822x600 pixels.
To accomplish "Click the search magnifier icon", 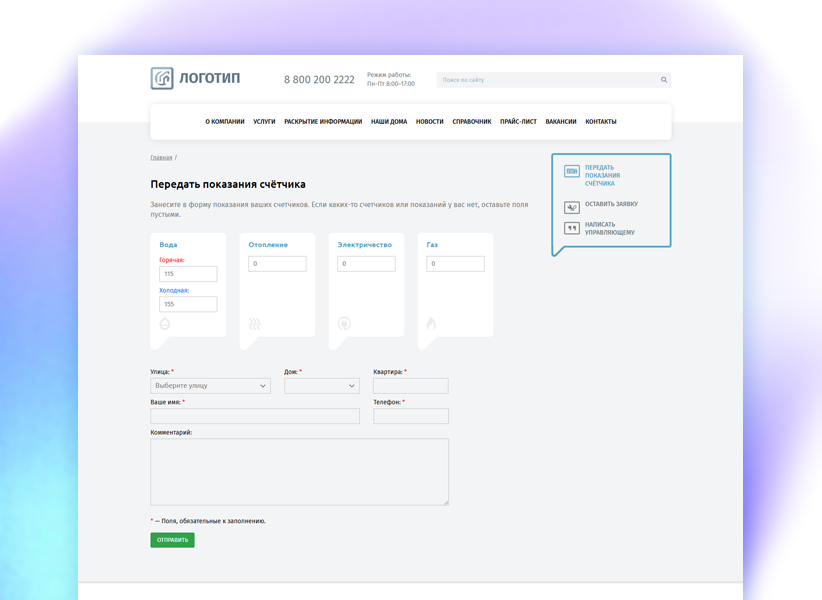I will 663,80.
